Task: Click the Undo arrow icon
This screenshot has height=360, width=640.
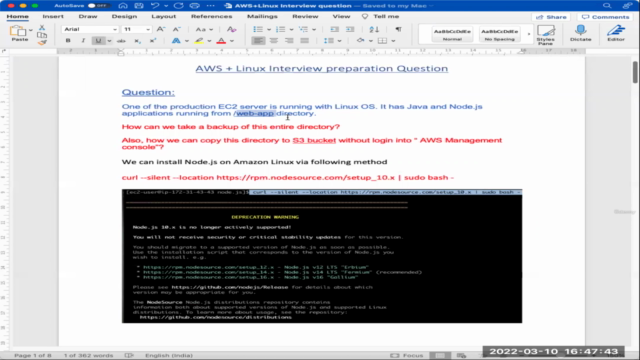Action: (155, 6)
